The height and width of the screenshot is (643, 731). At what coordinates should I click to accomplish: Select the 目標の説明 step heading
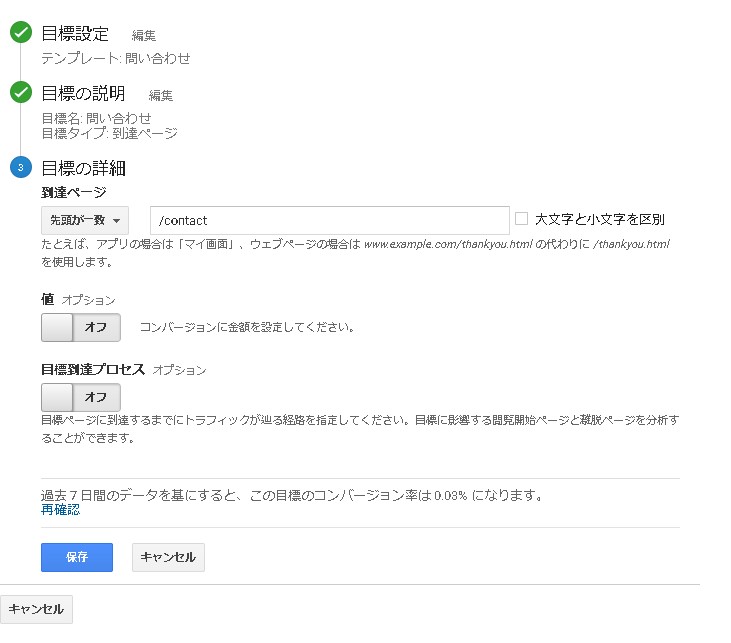pos(83,93)
